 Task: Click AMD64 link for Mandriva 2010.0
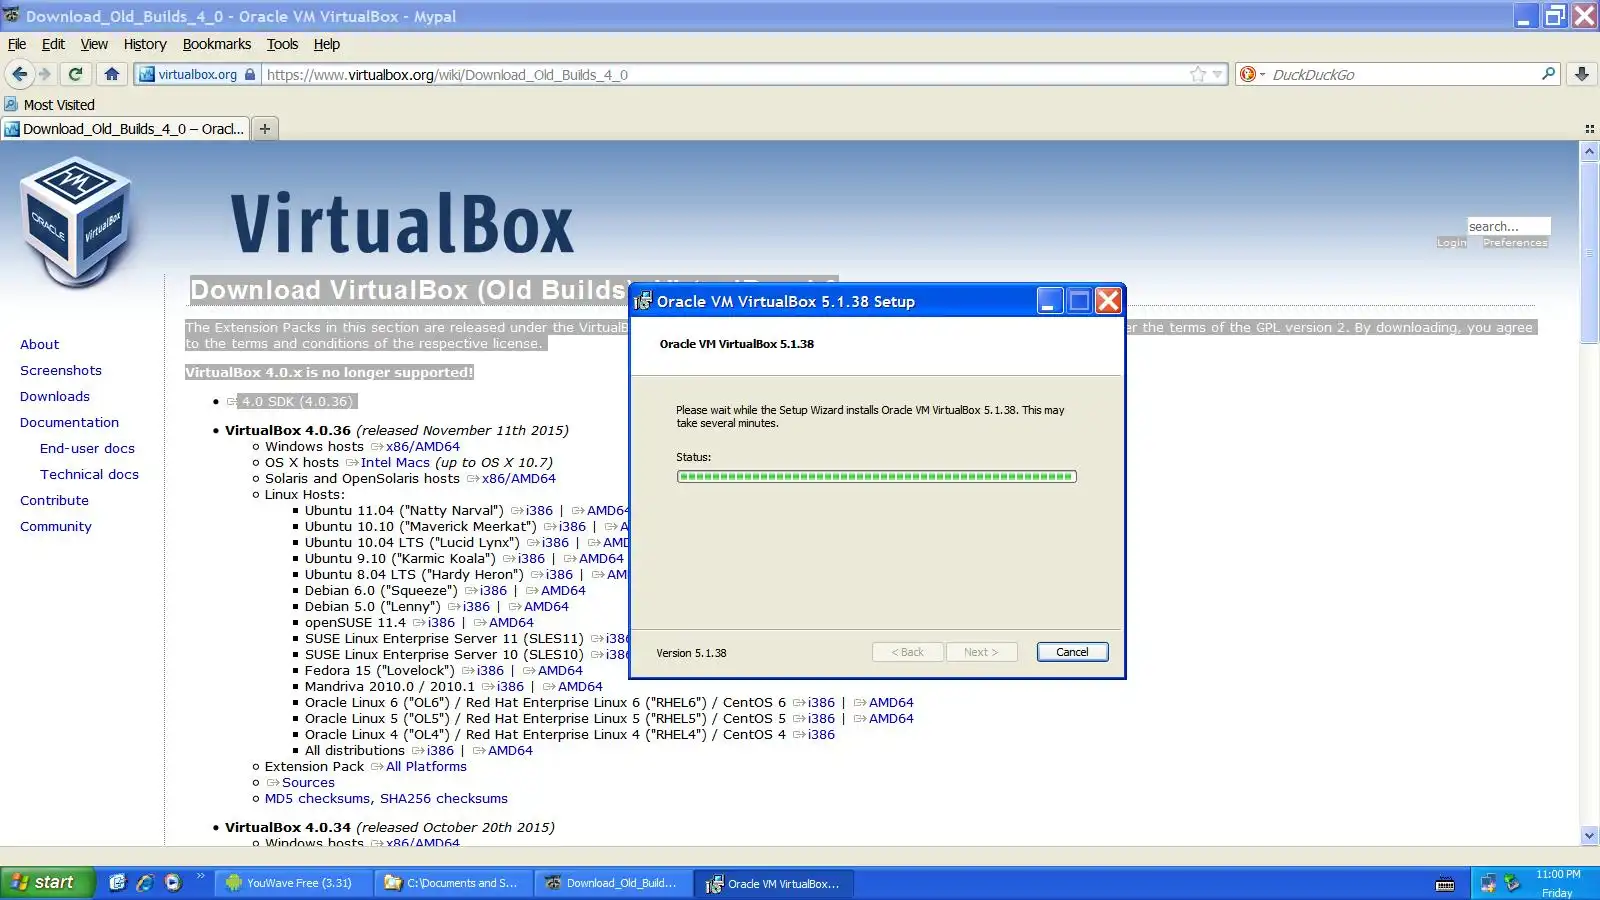[580, 687]
